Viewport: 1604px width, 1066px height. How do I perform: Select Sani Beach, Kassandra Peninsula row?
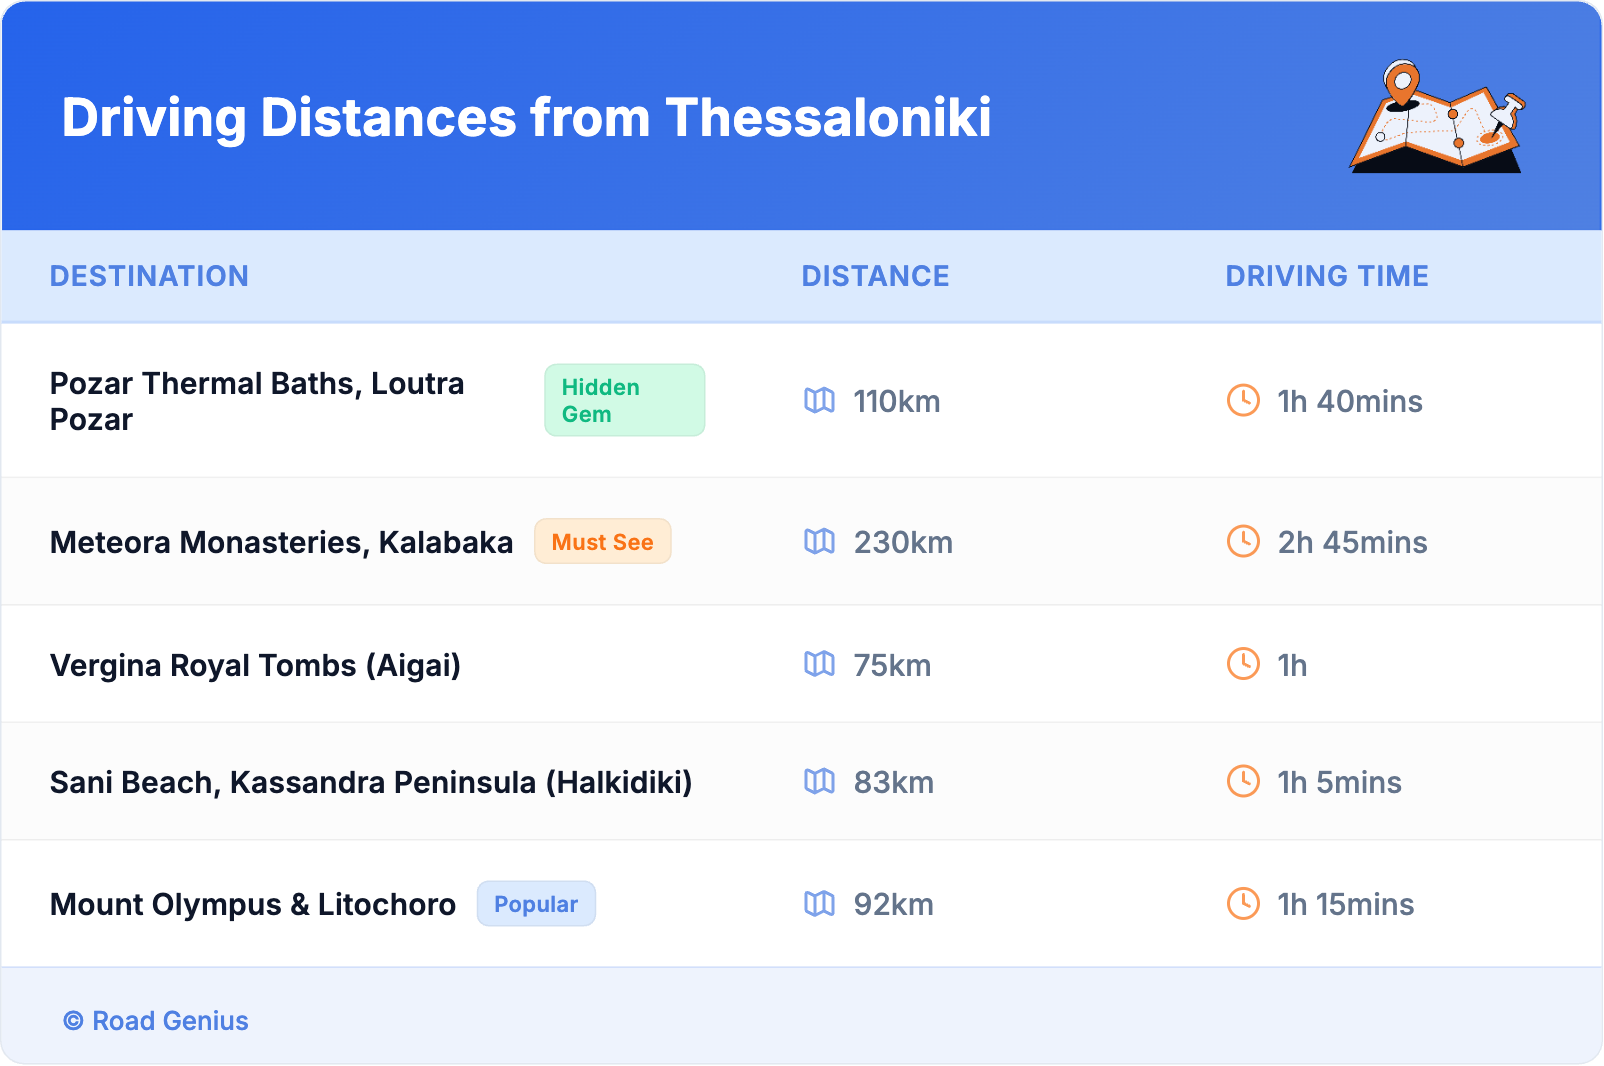click(x=371, y=782)
